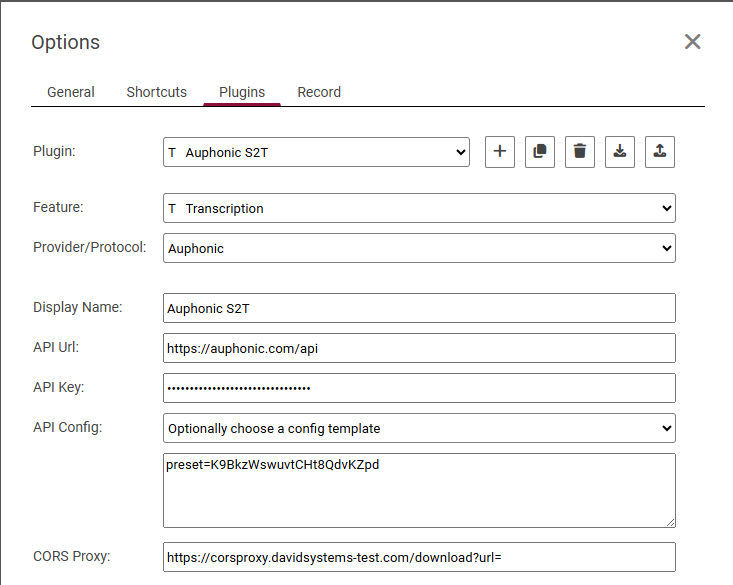Click the "Plugin:" label

54,152
